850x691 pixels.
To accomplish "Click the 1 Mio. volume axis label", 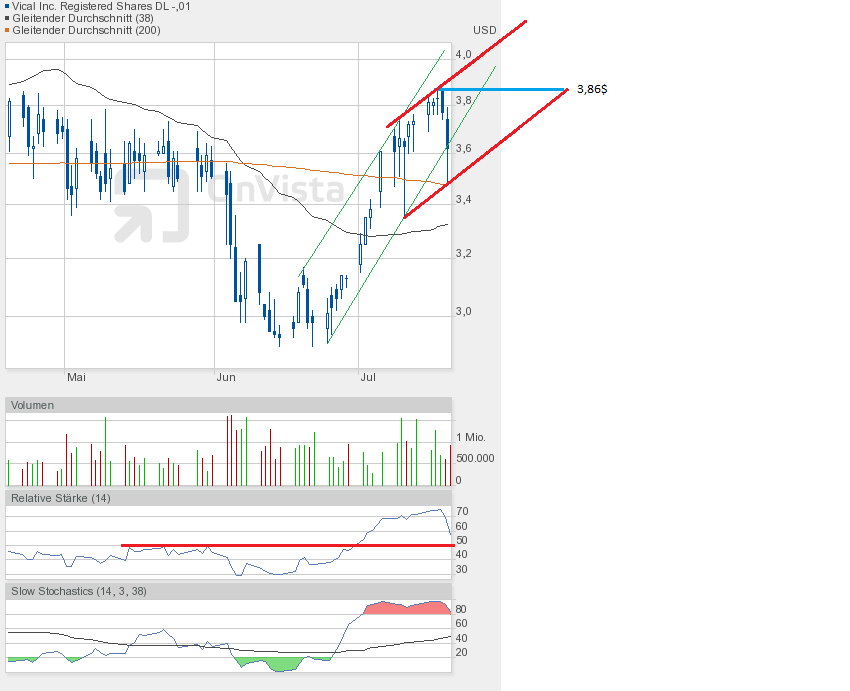I will (470, 438).
